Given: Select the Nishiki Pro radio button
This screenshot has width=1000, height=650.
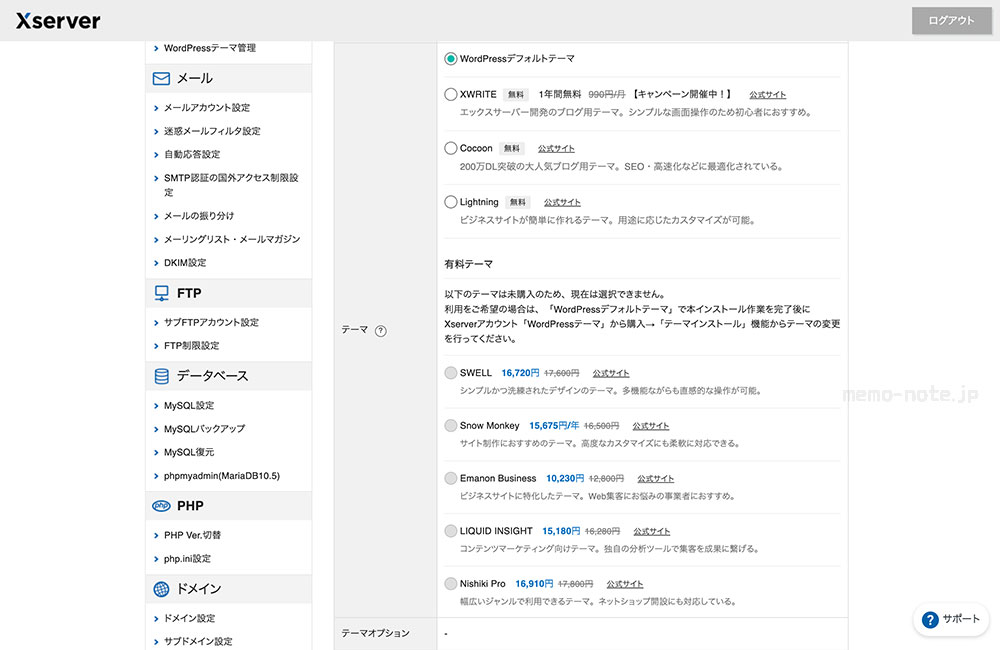Looking at the screenshot, I should pyautogui.click(x=450, y=584).
